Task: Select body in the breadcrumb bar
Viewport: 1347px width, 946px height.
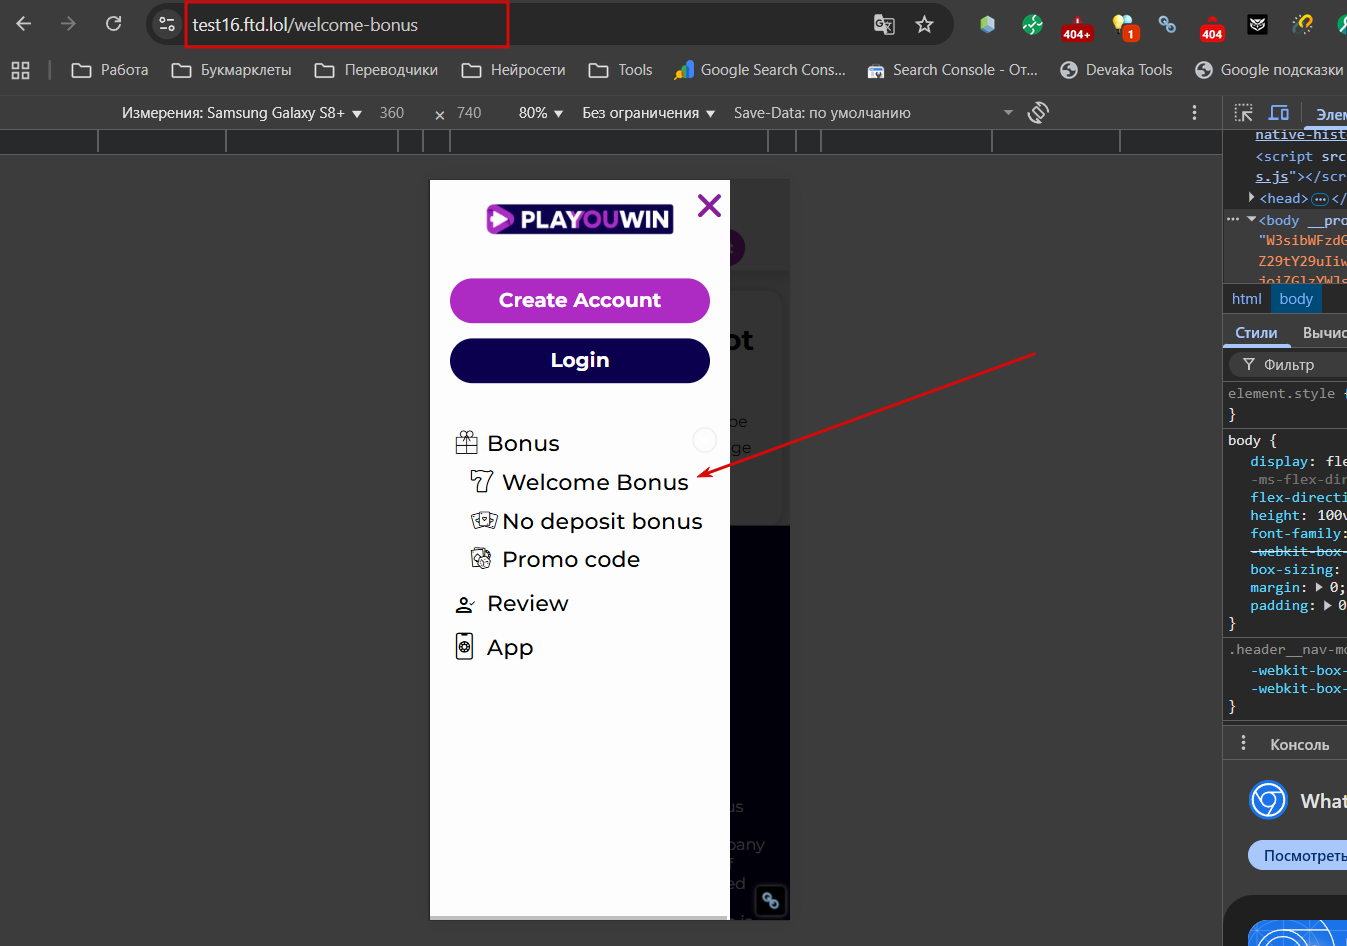Action: pyautogui.click(x=1296, y=299)
